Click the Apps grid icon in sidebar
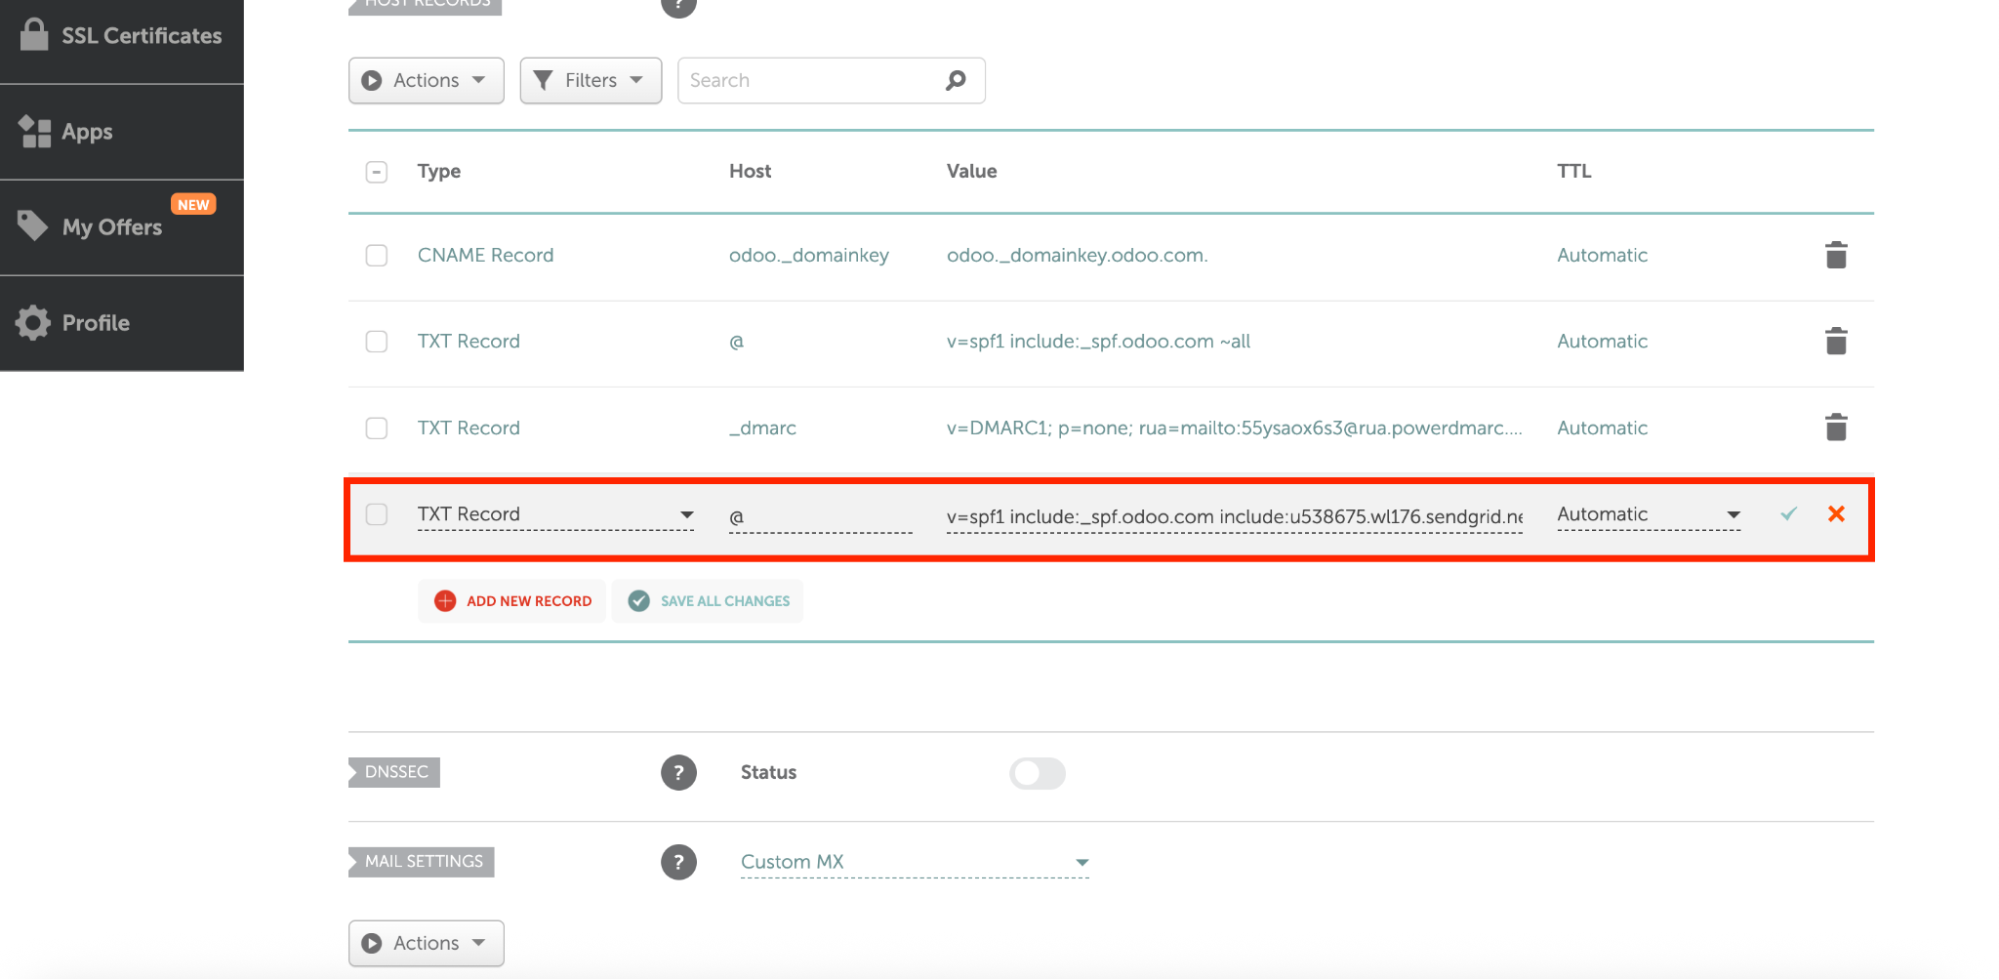The height and width of the screenshot is (980, 1999). pyautogui.click(x=34, y=130)
